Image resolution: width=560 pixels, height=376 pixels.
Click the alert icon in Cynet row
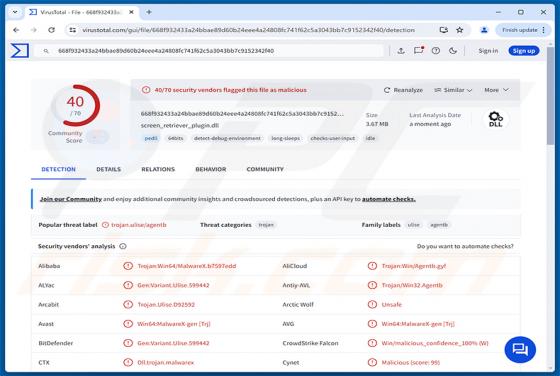[372, 362]
